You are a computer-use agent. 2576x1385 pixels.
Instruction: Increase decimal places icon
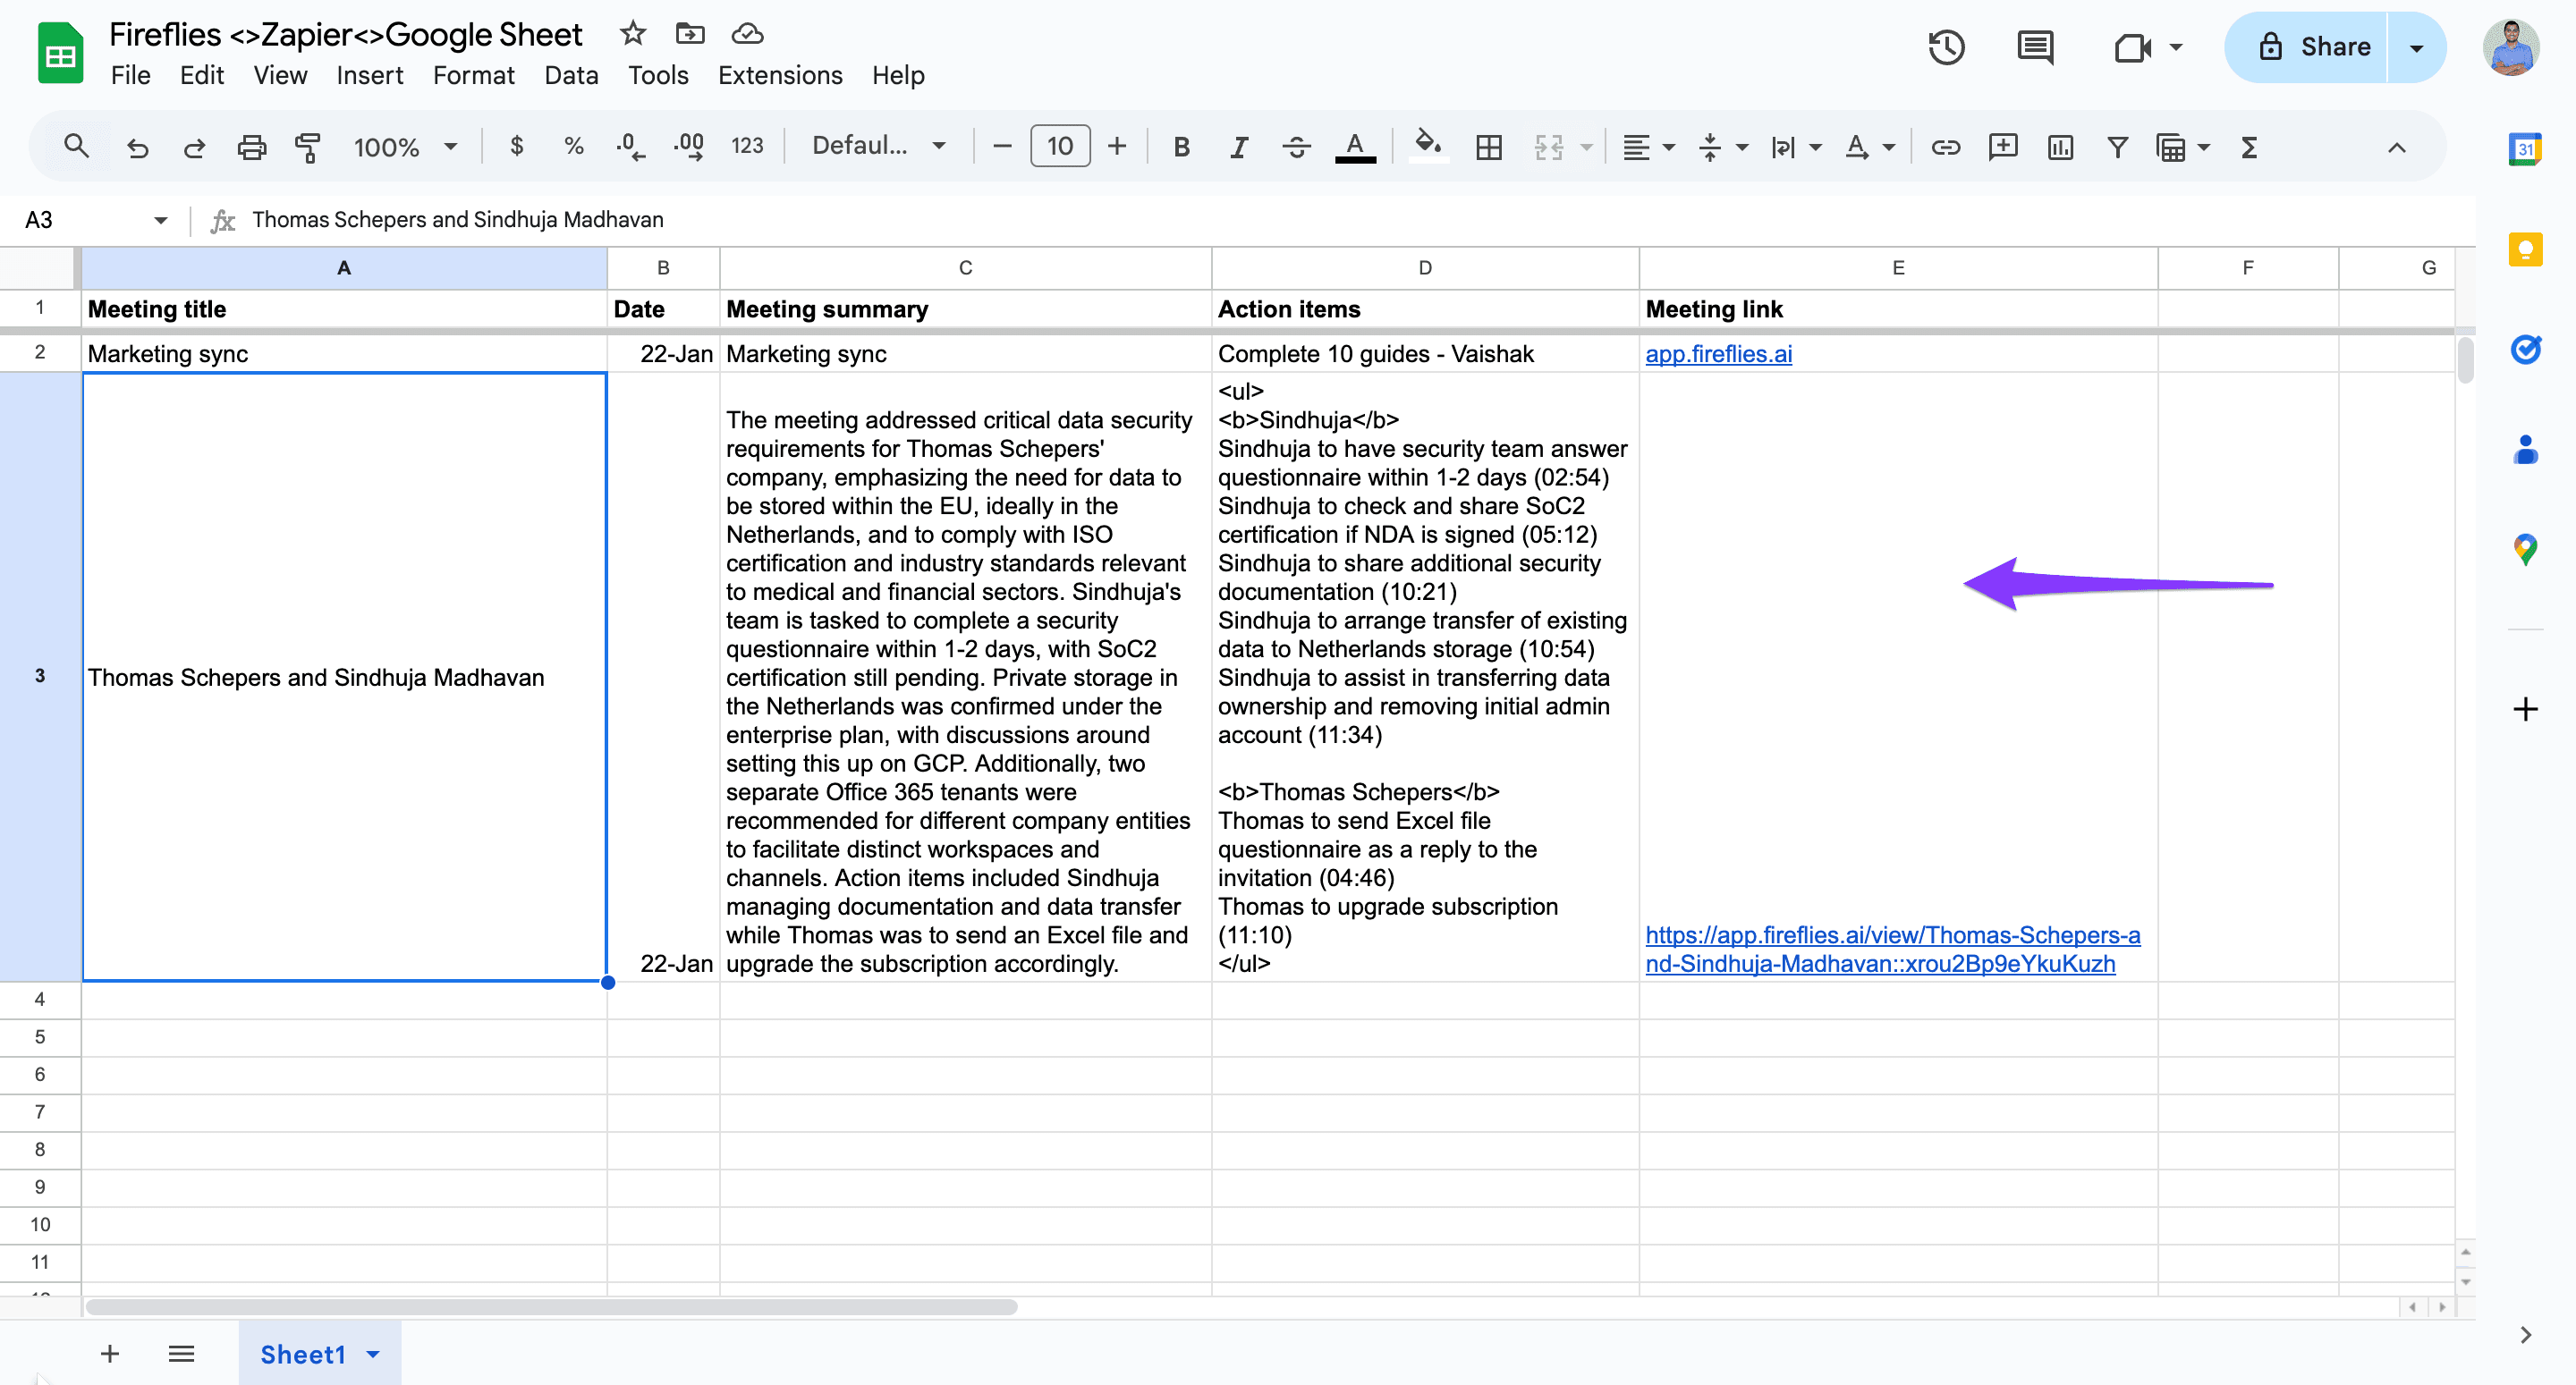point(689,147)
